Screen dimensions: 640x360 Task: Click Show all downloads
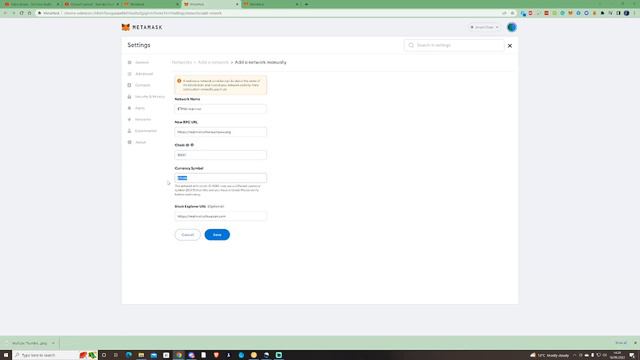pyautogui.click(x=621, y=343)
